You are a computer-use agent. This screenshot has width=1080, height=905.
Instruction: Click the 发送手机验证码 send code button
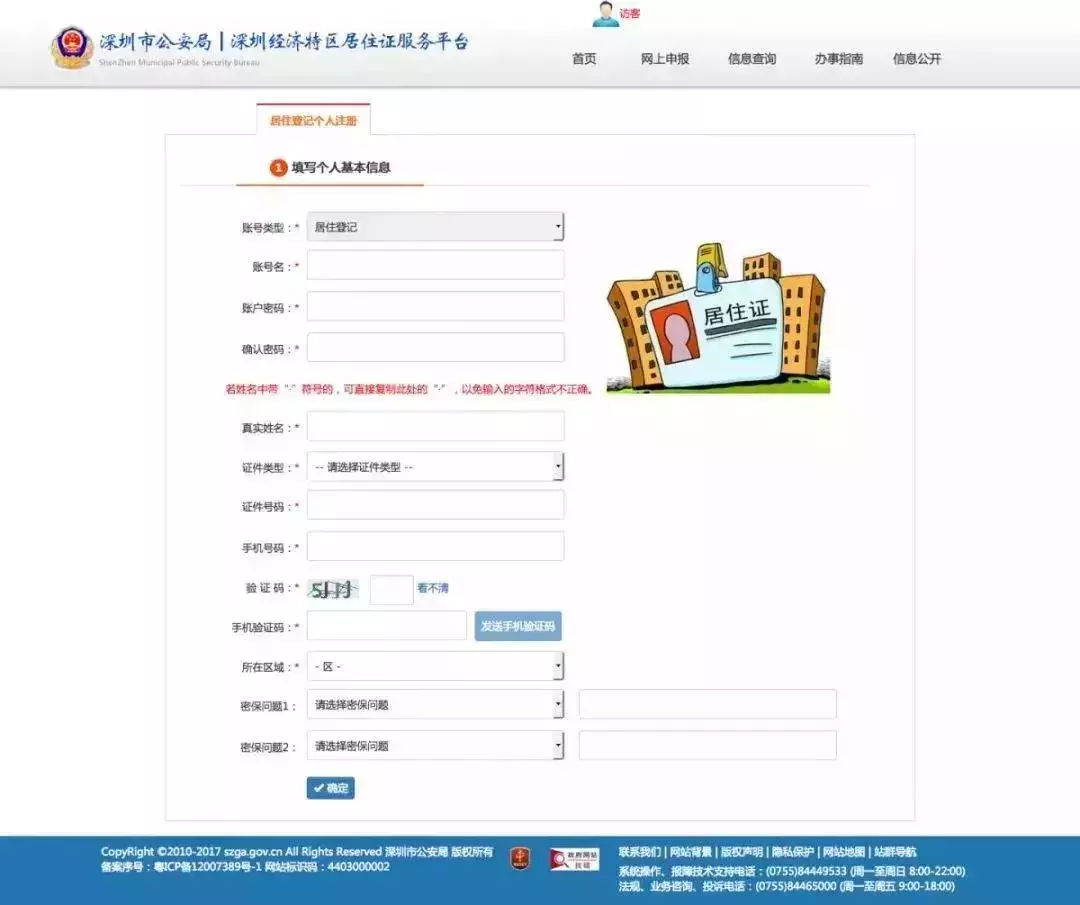click(519, 626)
